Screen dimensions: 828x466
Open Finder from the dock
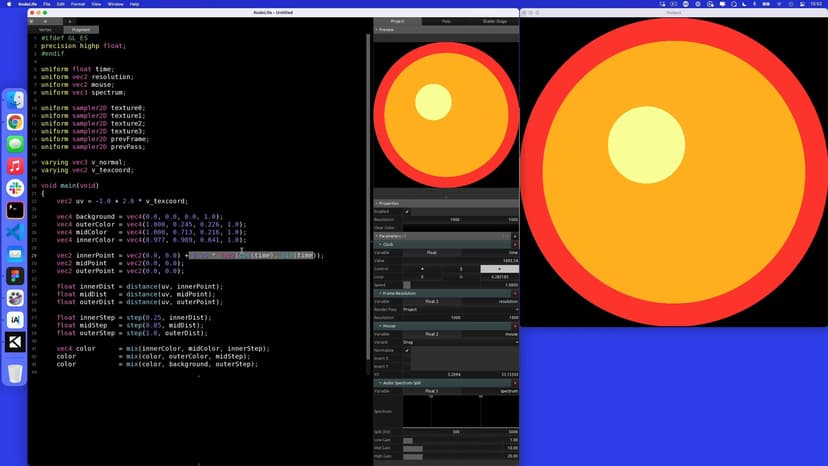[15, 100]
